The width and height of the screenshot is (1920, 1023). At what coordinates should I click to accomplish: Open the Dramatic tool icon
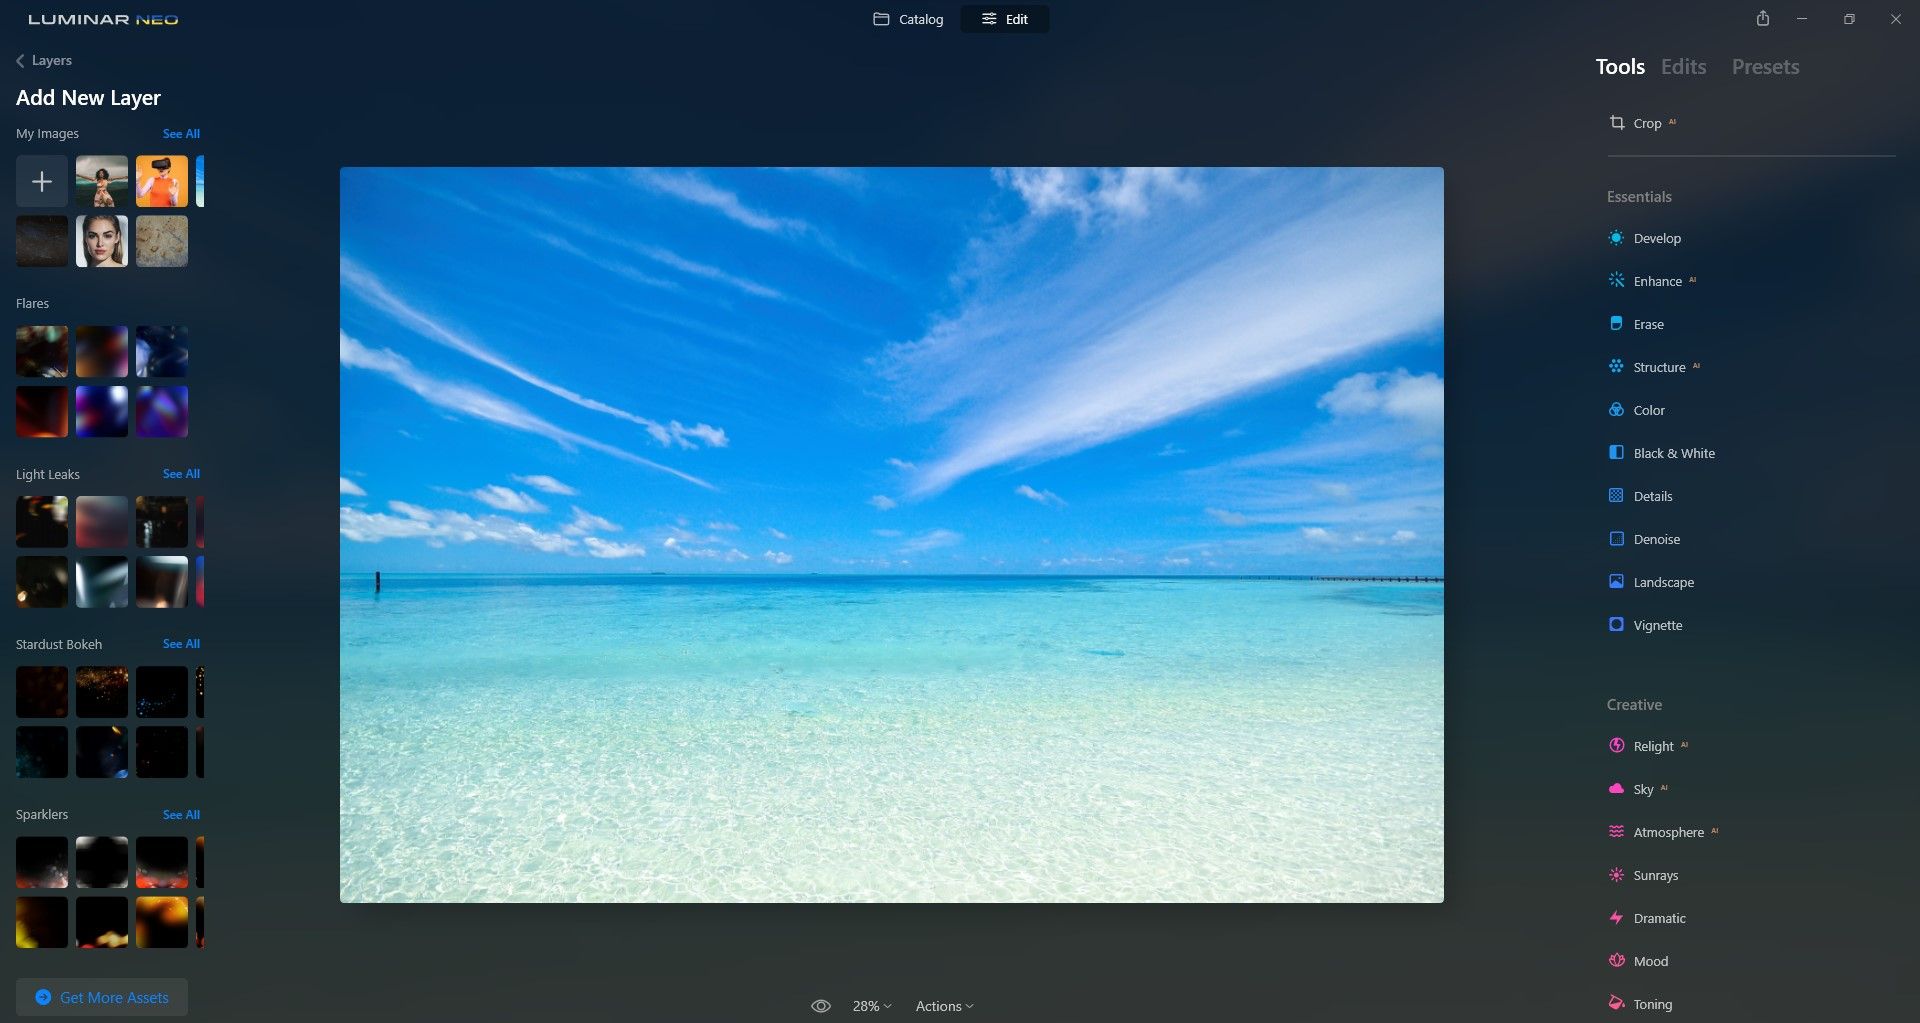tap(1616, 918)
